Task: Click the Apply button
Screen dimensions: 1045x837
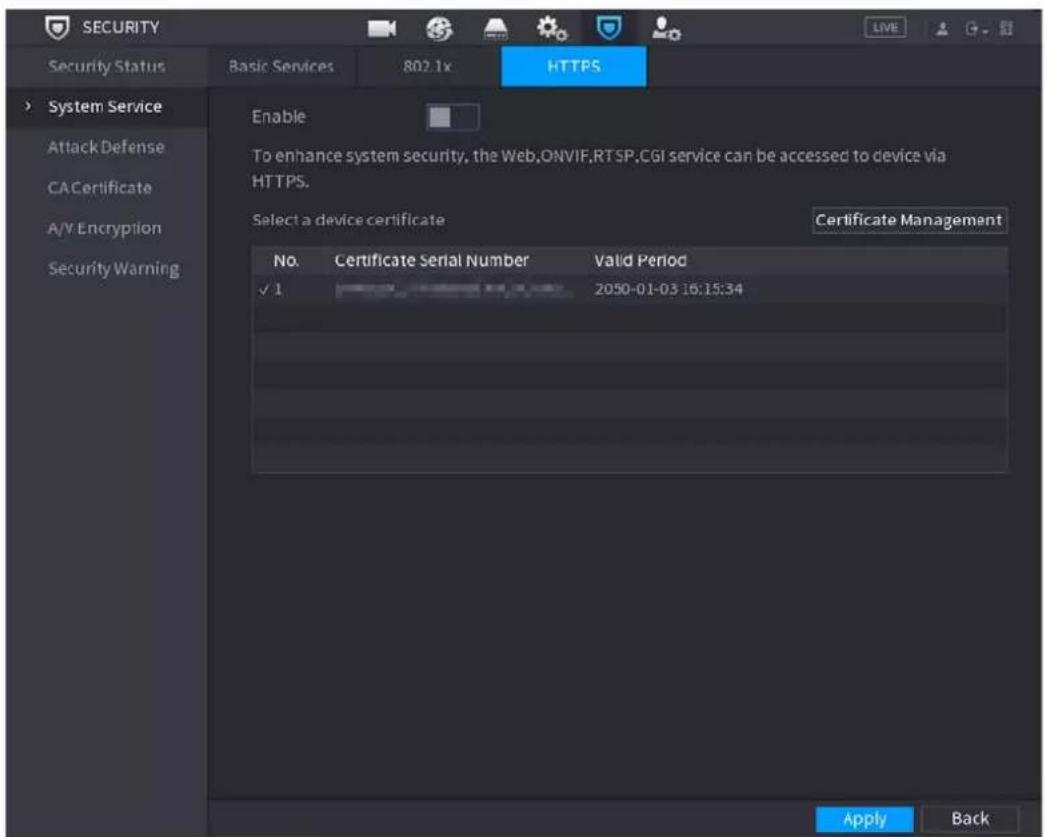Action: (x=864, y=819)
